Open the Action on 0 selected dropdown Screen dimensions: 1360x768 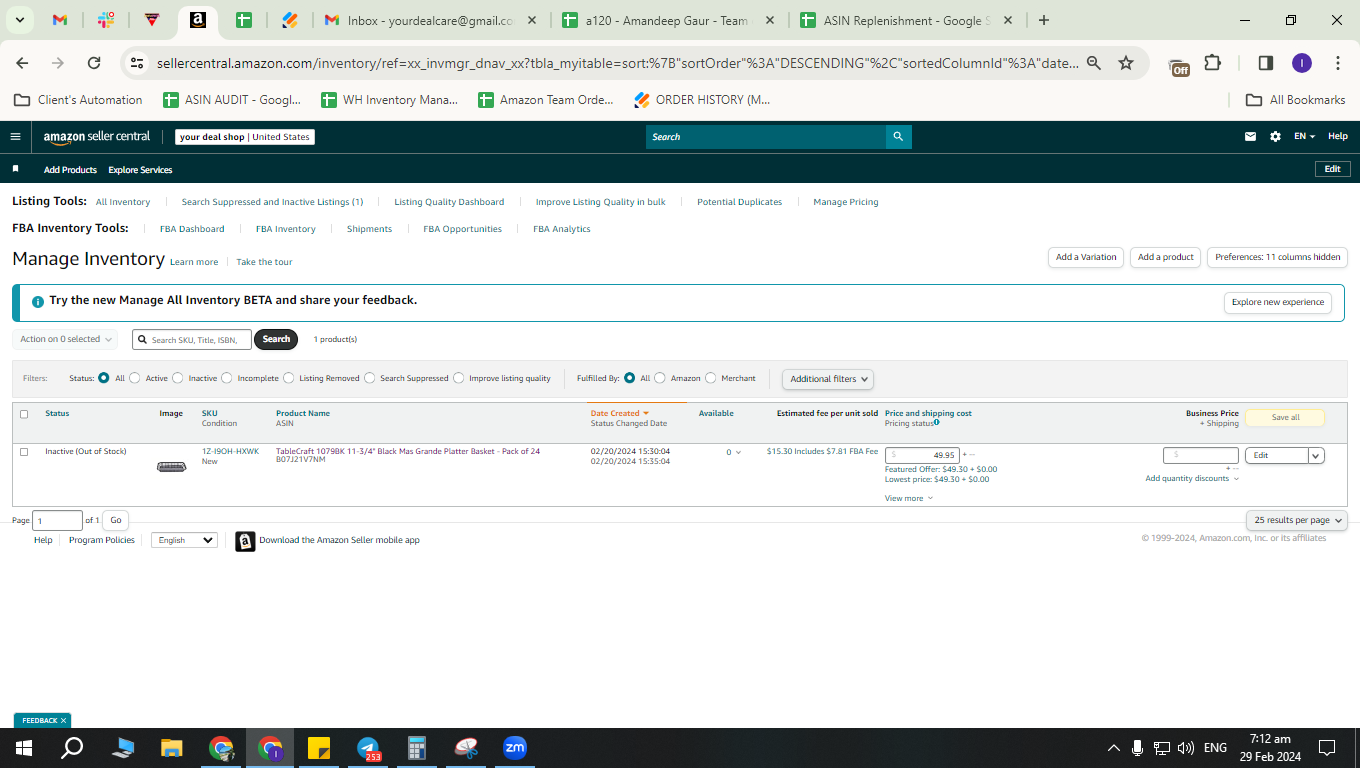tap(65, 339)
